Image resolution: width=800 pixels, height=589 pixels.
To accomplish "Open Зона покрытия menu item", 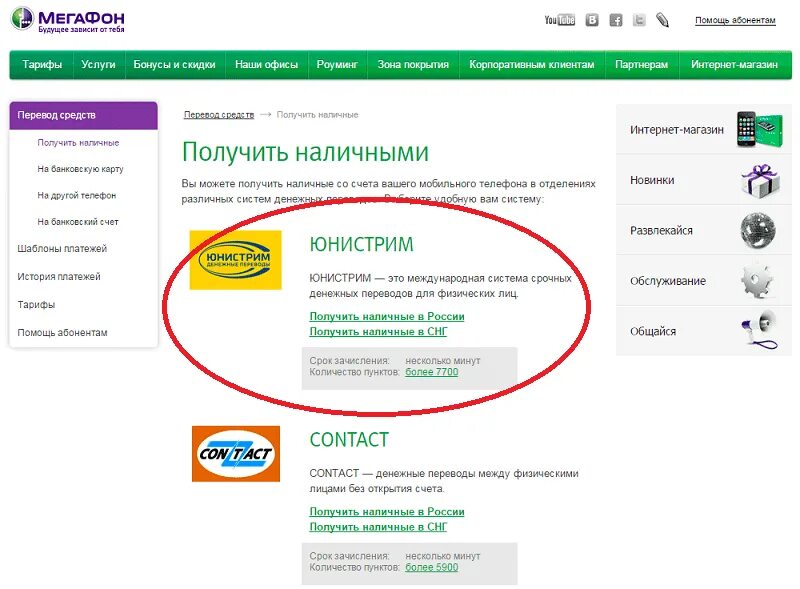I will (413, 64).
